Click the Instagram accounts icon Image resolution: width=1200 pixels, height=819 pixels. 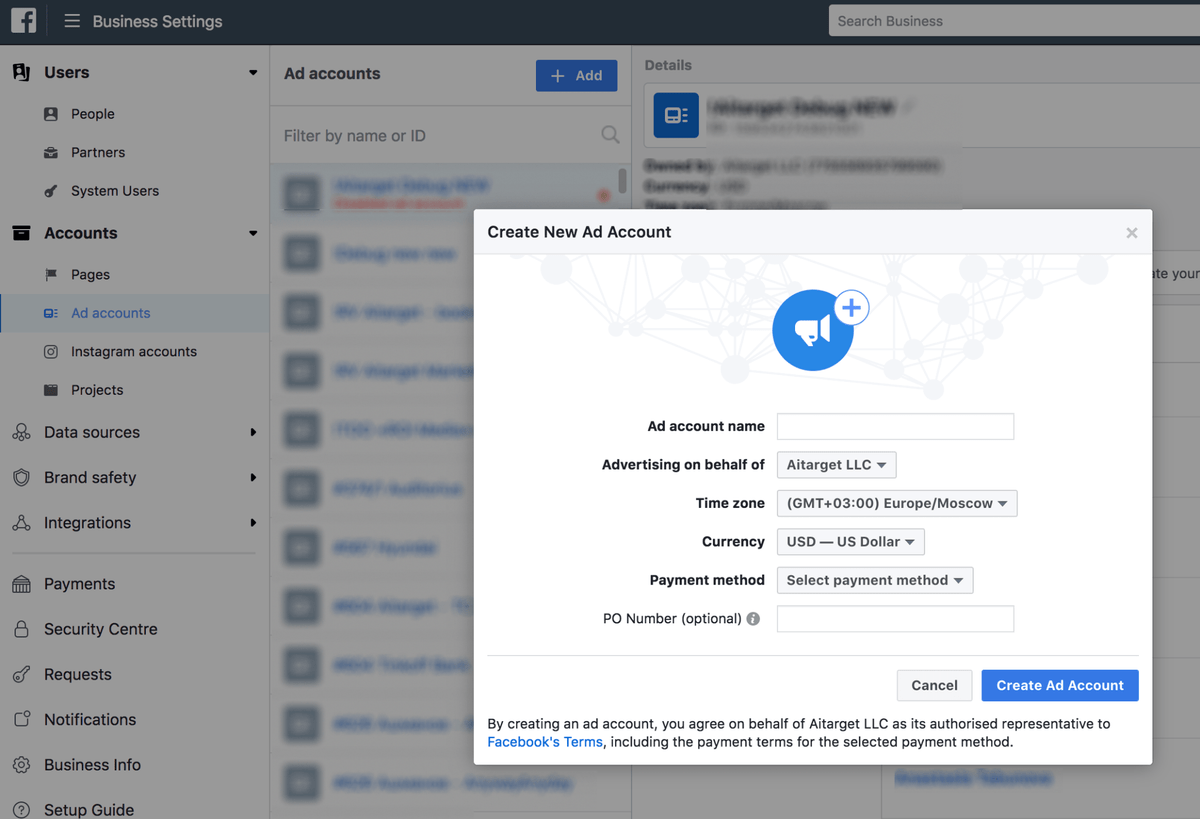(x=51, y=352)
